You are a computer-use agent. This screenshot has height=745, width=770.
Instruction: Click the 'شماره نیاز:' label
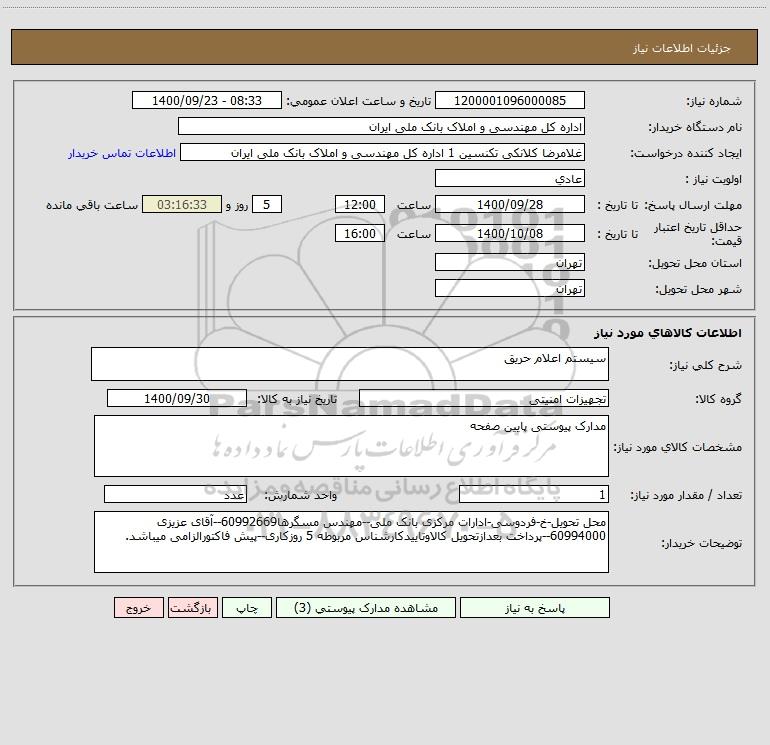(714, 101)
